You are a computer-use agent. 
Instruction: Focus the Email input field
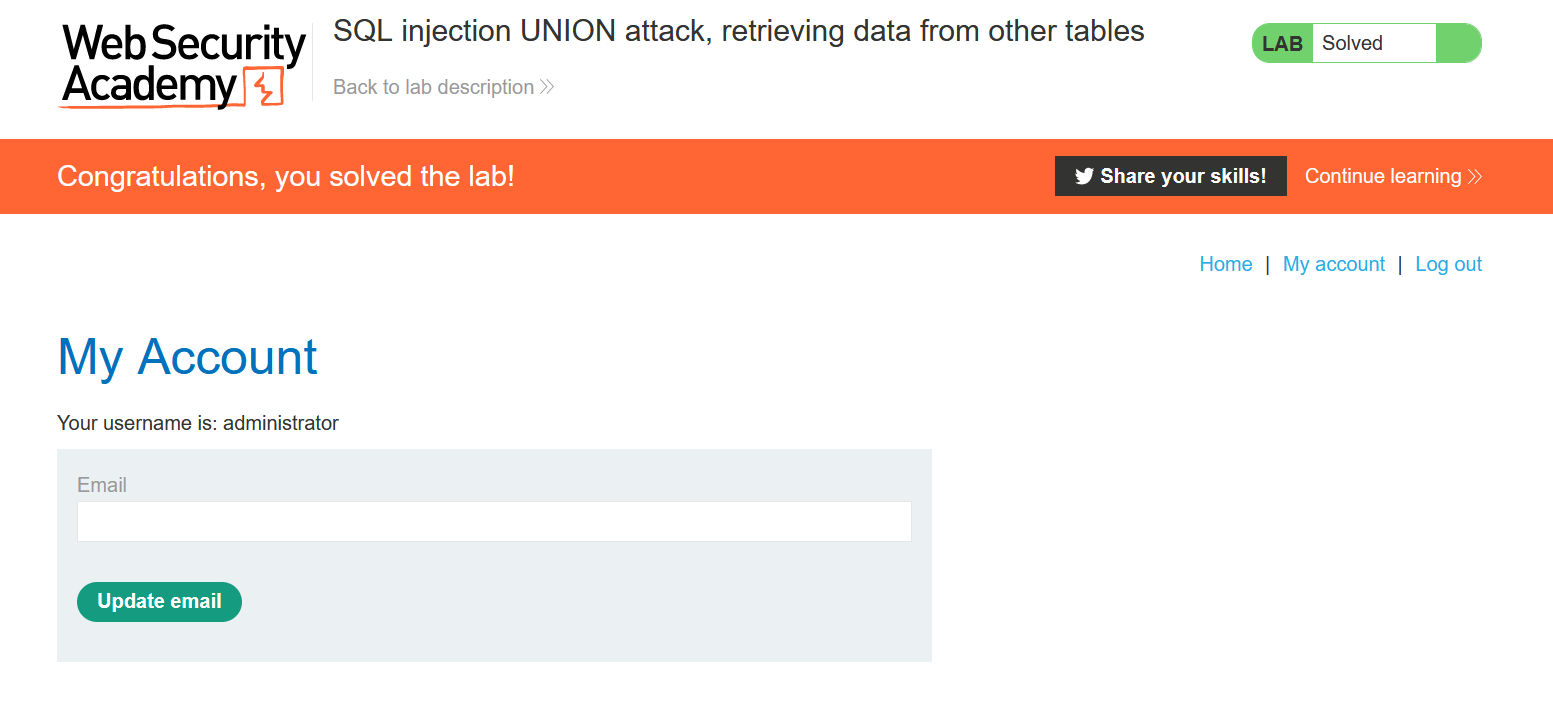click(x=494, y=522)
